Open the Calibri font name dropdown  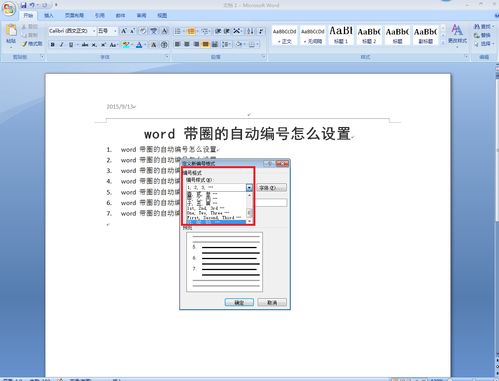coord(94,31)
